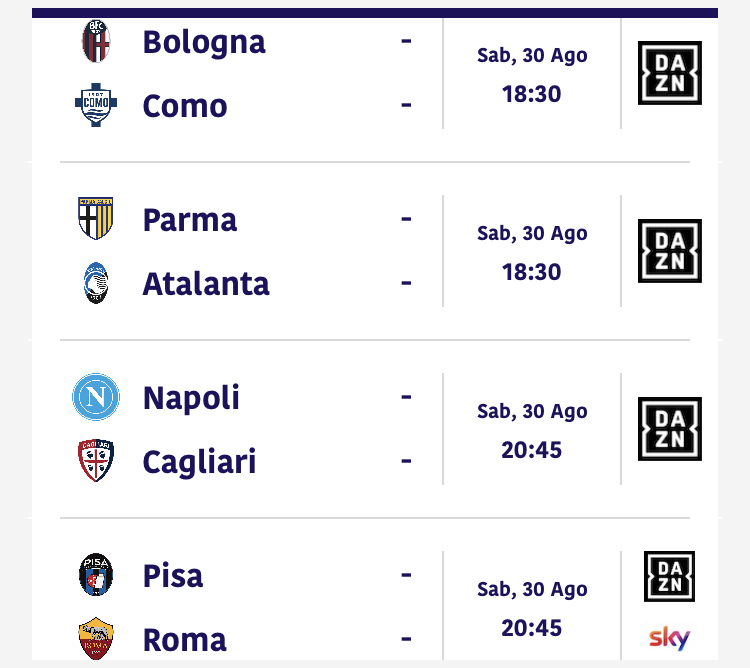Click the AS Roma crest
Image resolution: width=750 pixels, height=668 pixels.
tap(96, 638)
